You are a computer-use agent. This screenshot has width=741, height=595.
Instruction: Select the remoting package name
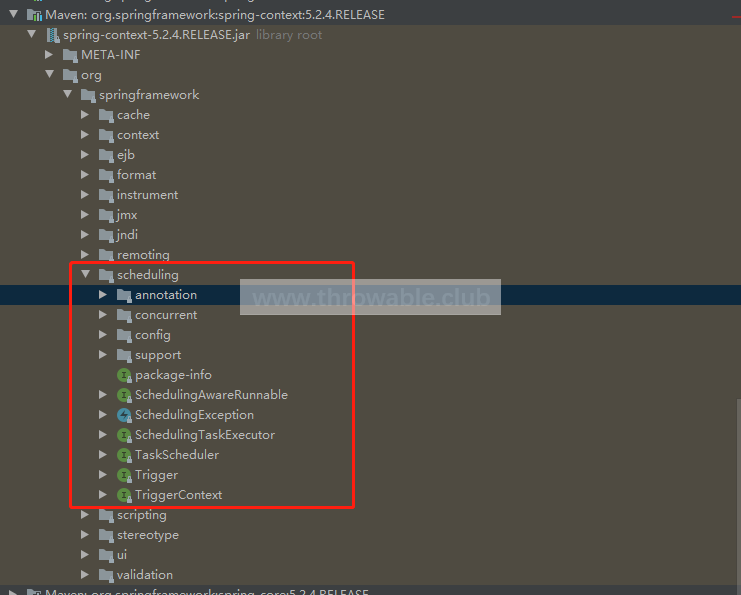tap(143, 255)
